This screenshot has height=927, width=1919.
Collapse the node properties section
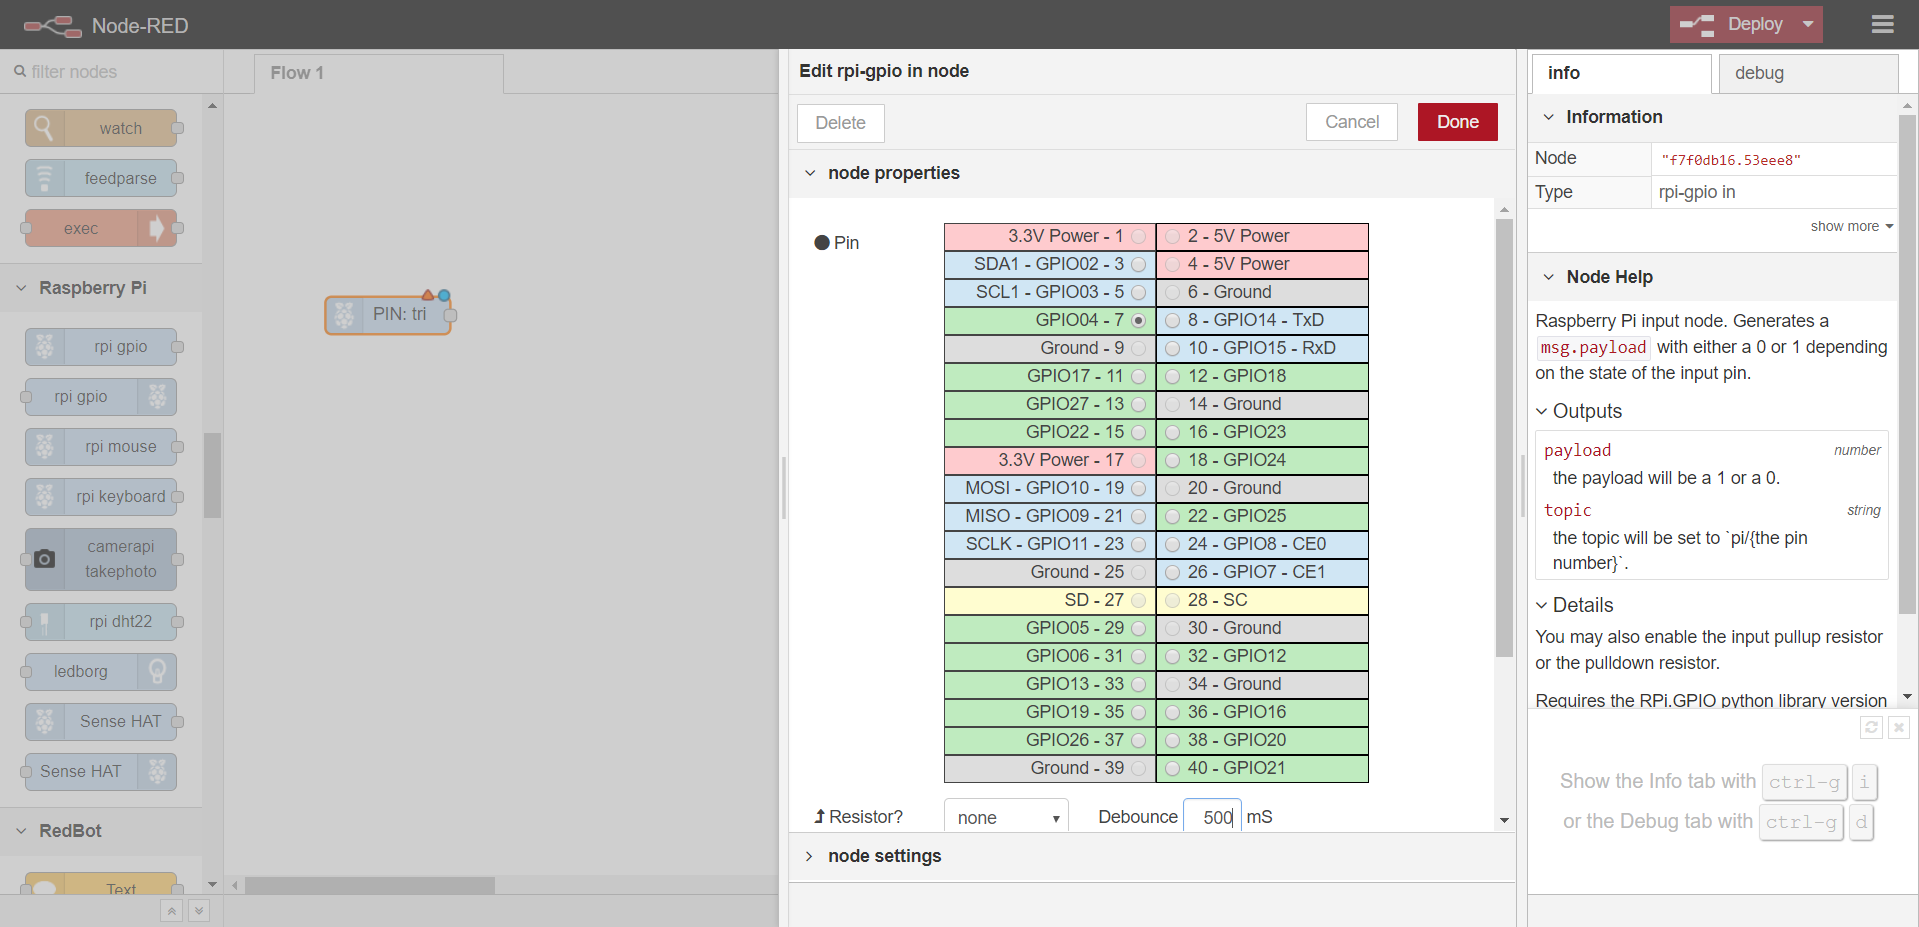[x=810, y=173]
